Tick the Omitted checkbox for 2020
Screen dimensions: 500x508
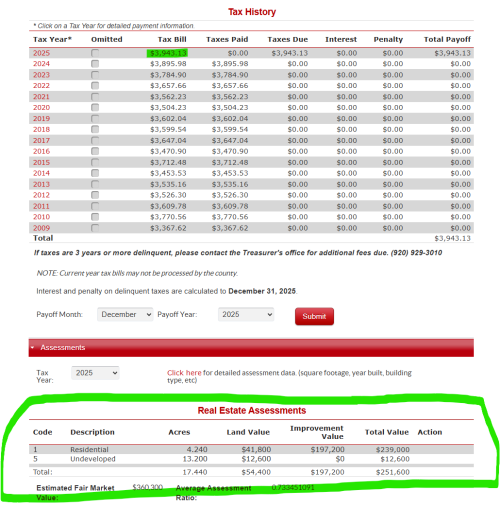tap(95, 107)
